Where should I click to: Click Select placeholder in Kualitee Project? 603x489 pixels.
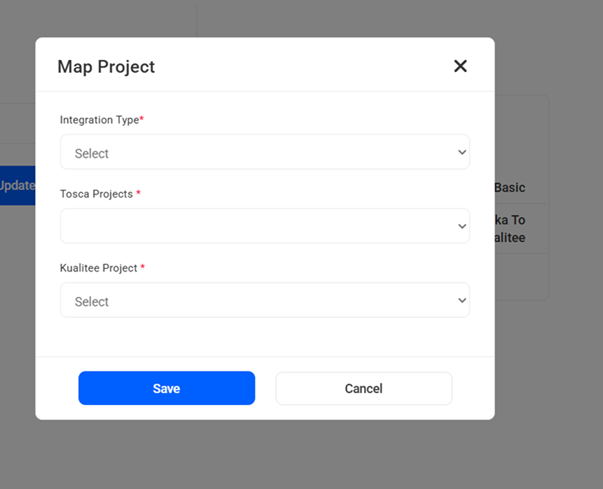[92, 302]
